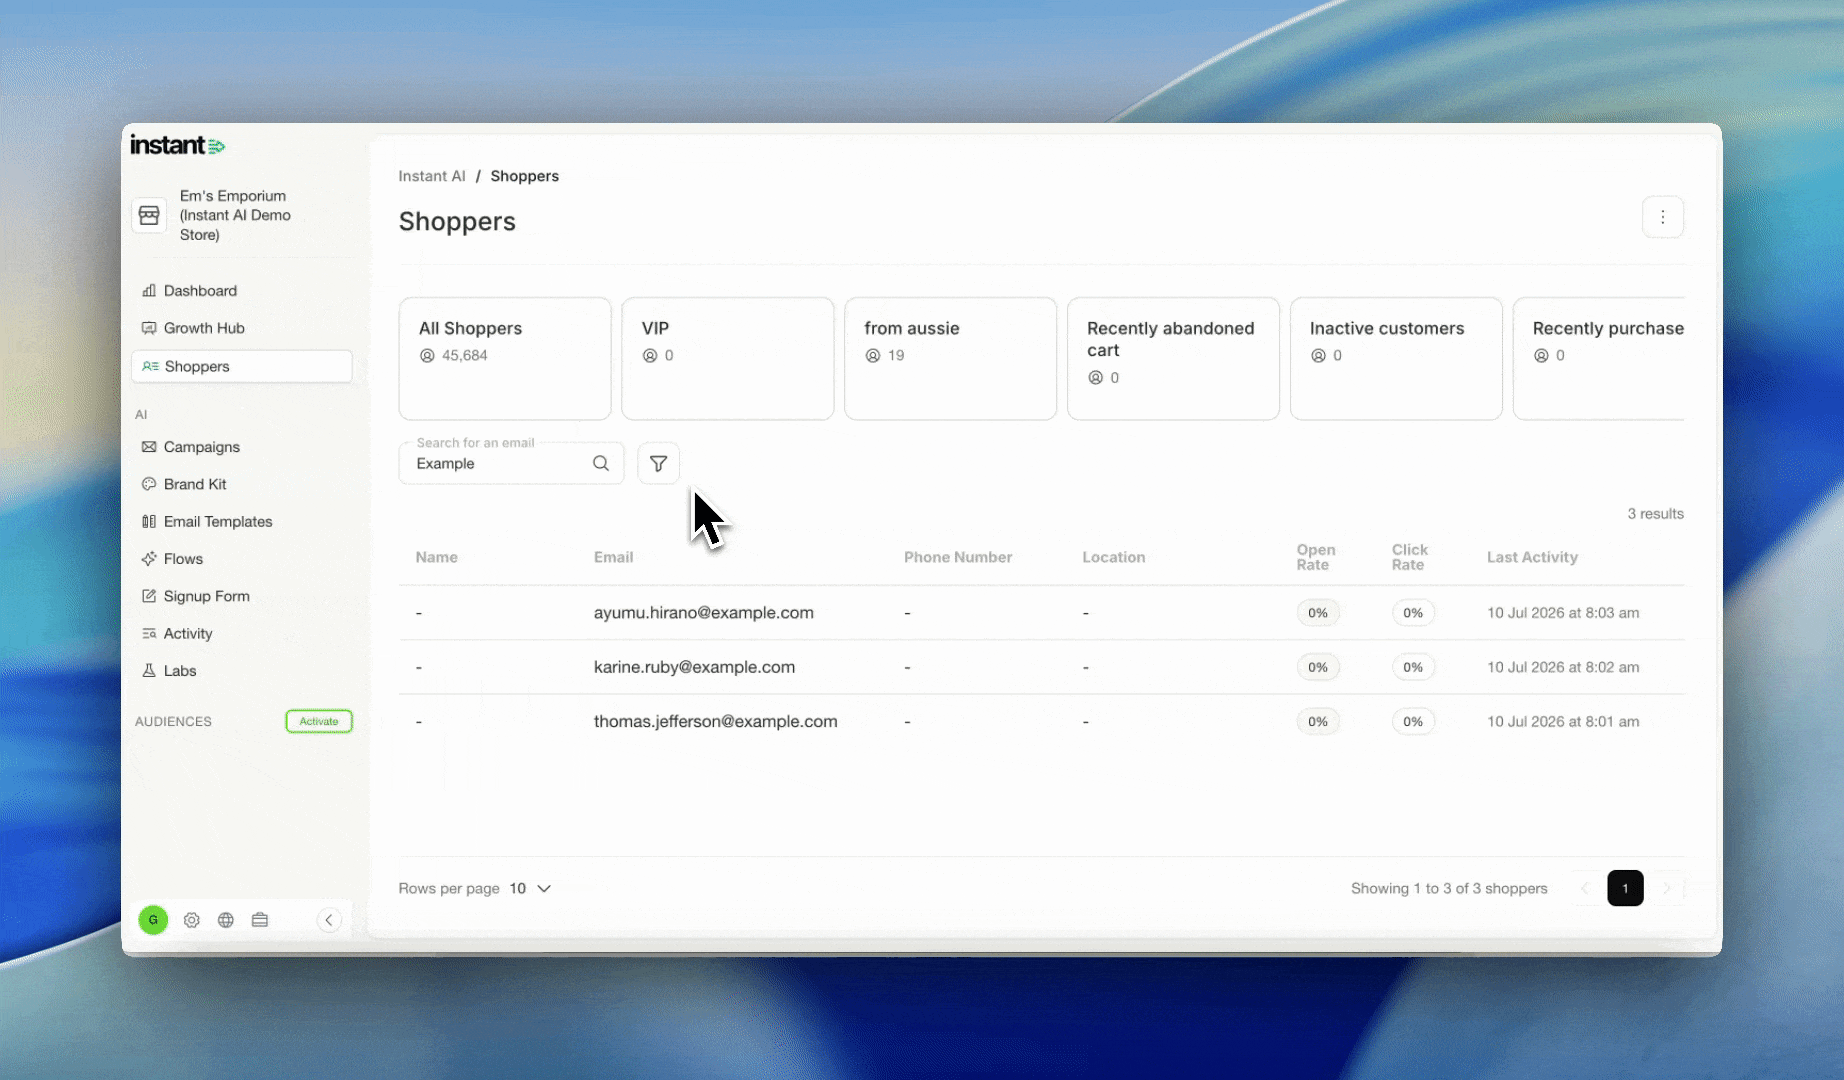Select the All Shoppers segment card
Image resolution: width=1844 pixels, height=1080 pixels.
coord(505,358)
